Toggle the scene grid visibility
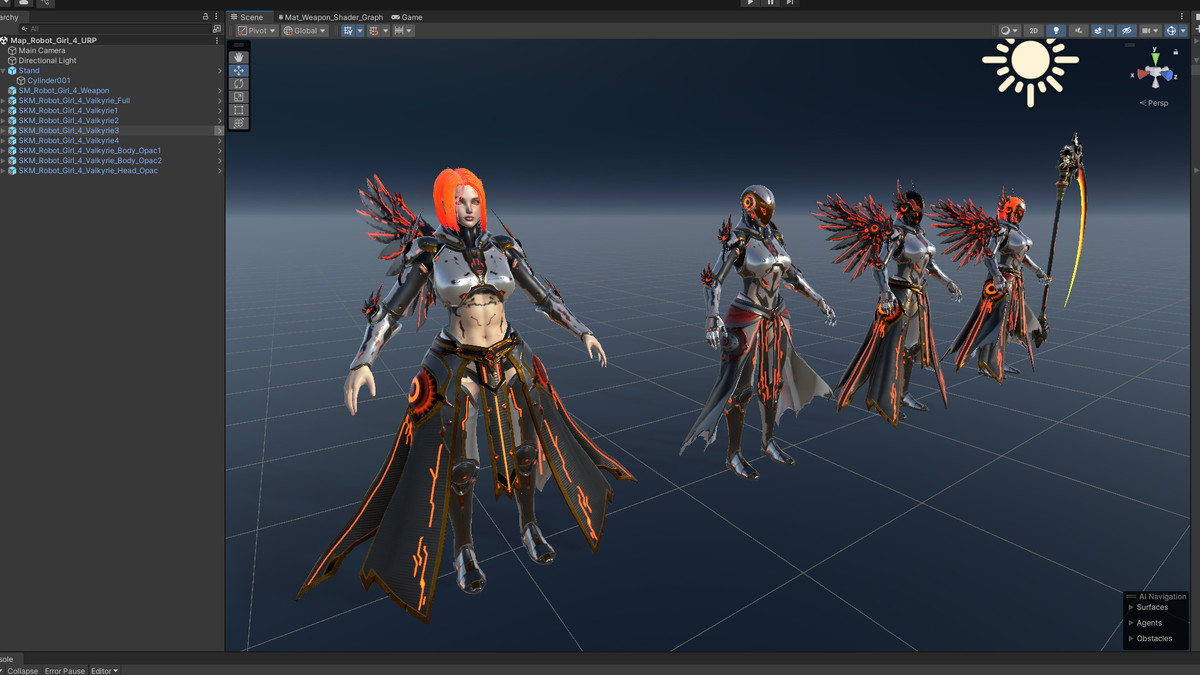The height and width of the screenshot is (675, 1200). tap(348, 31)
